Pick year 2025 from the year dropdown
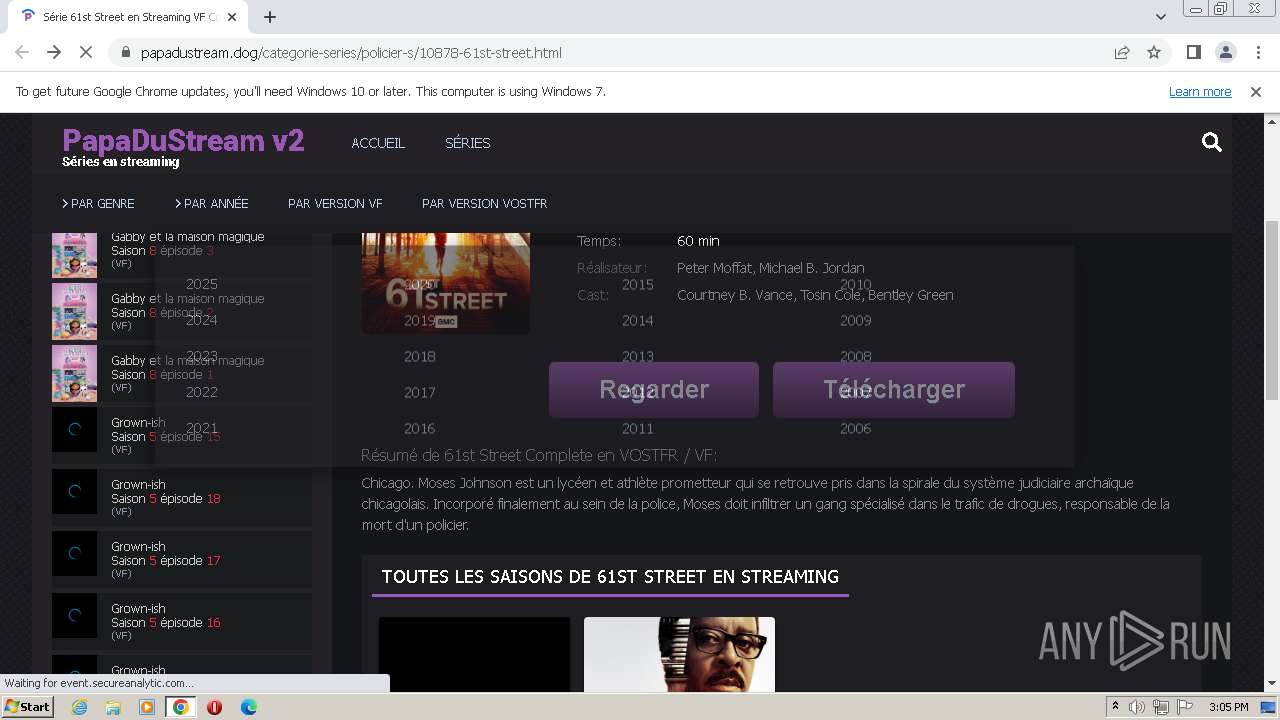Viewport: 1280px width, 720px height. point(202,284)
